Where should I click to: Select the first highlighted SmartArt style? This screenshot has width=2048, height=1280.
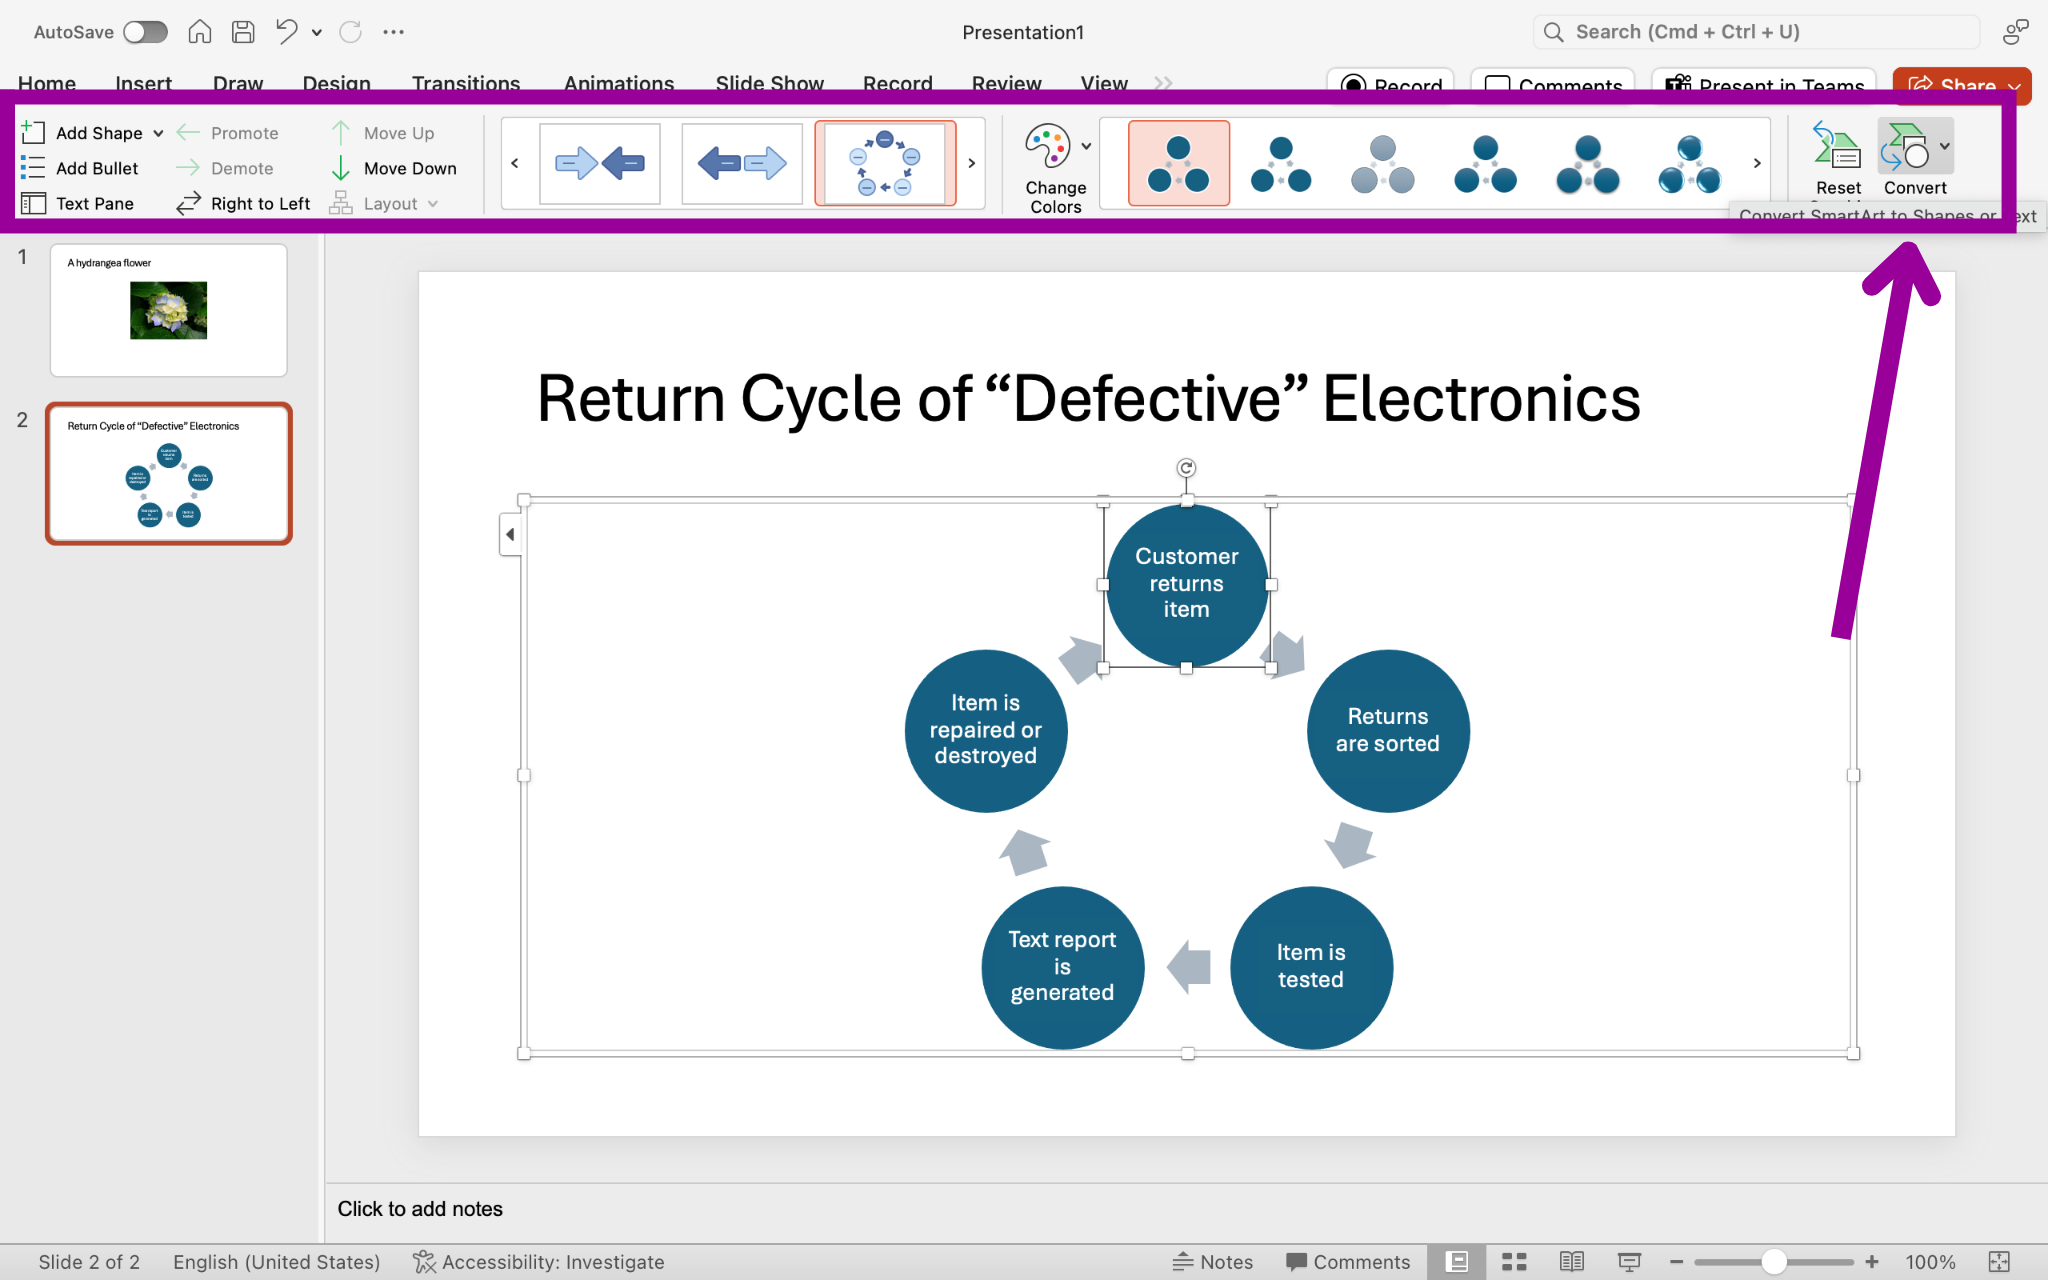(1179, 163)
